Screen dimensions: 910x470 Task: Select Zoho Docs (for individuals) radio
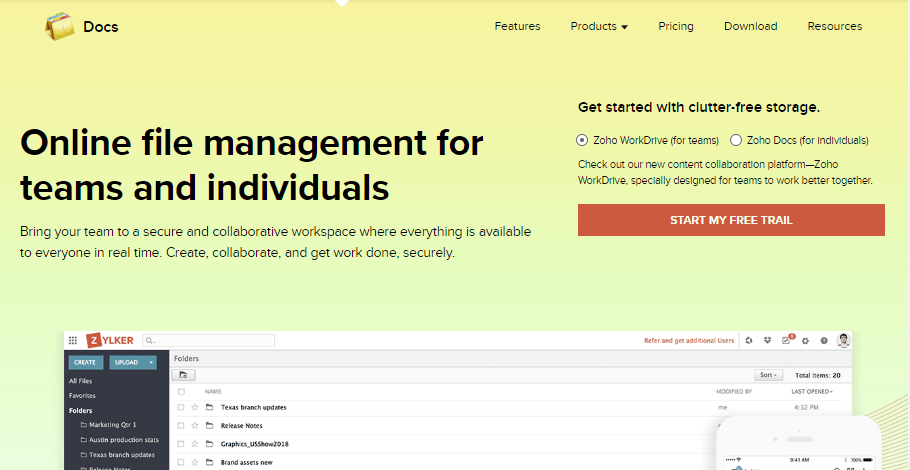point(736,140)
